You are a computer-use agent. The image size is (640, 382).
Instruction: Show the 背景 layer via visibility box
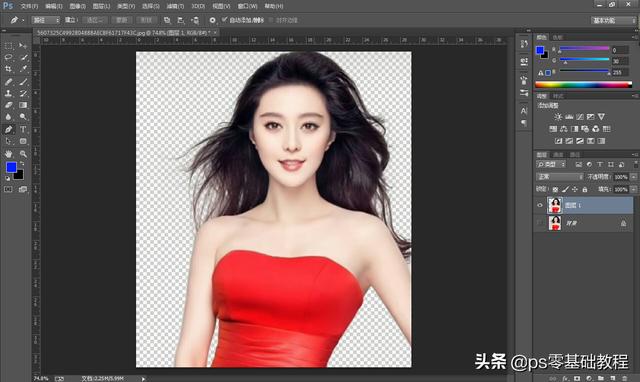540,223
